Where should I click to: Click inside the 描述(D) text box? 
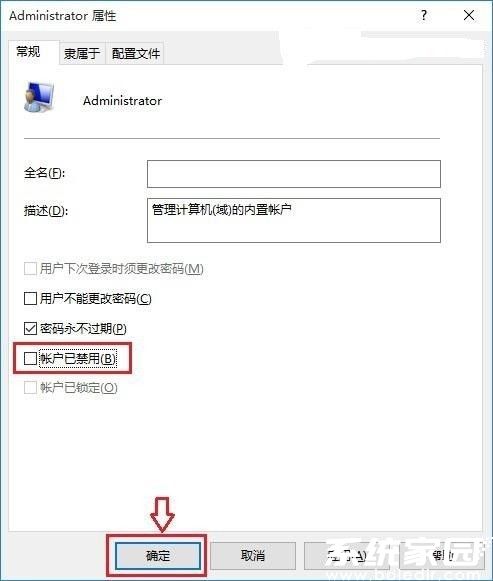point(294,220)
